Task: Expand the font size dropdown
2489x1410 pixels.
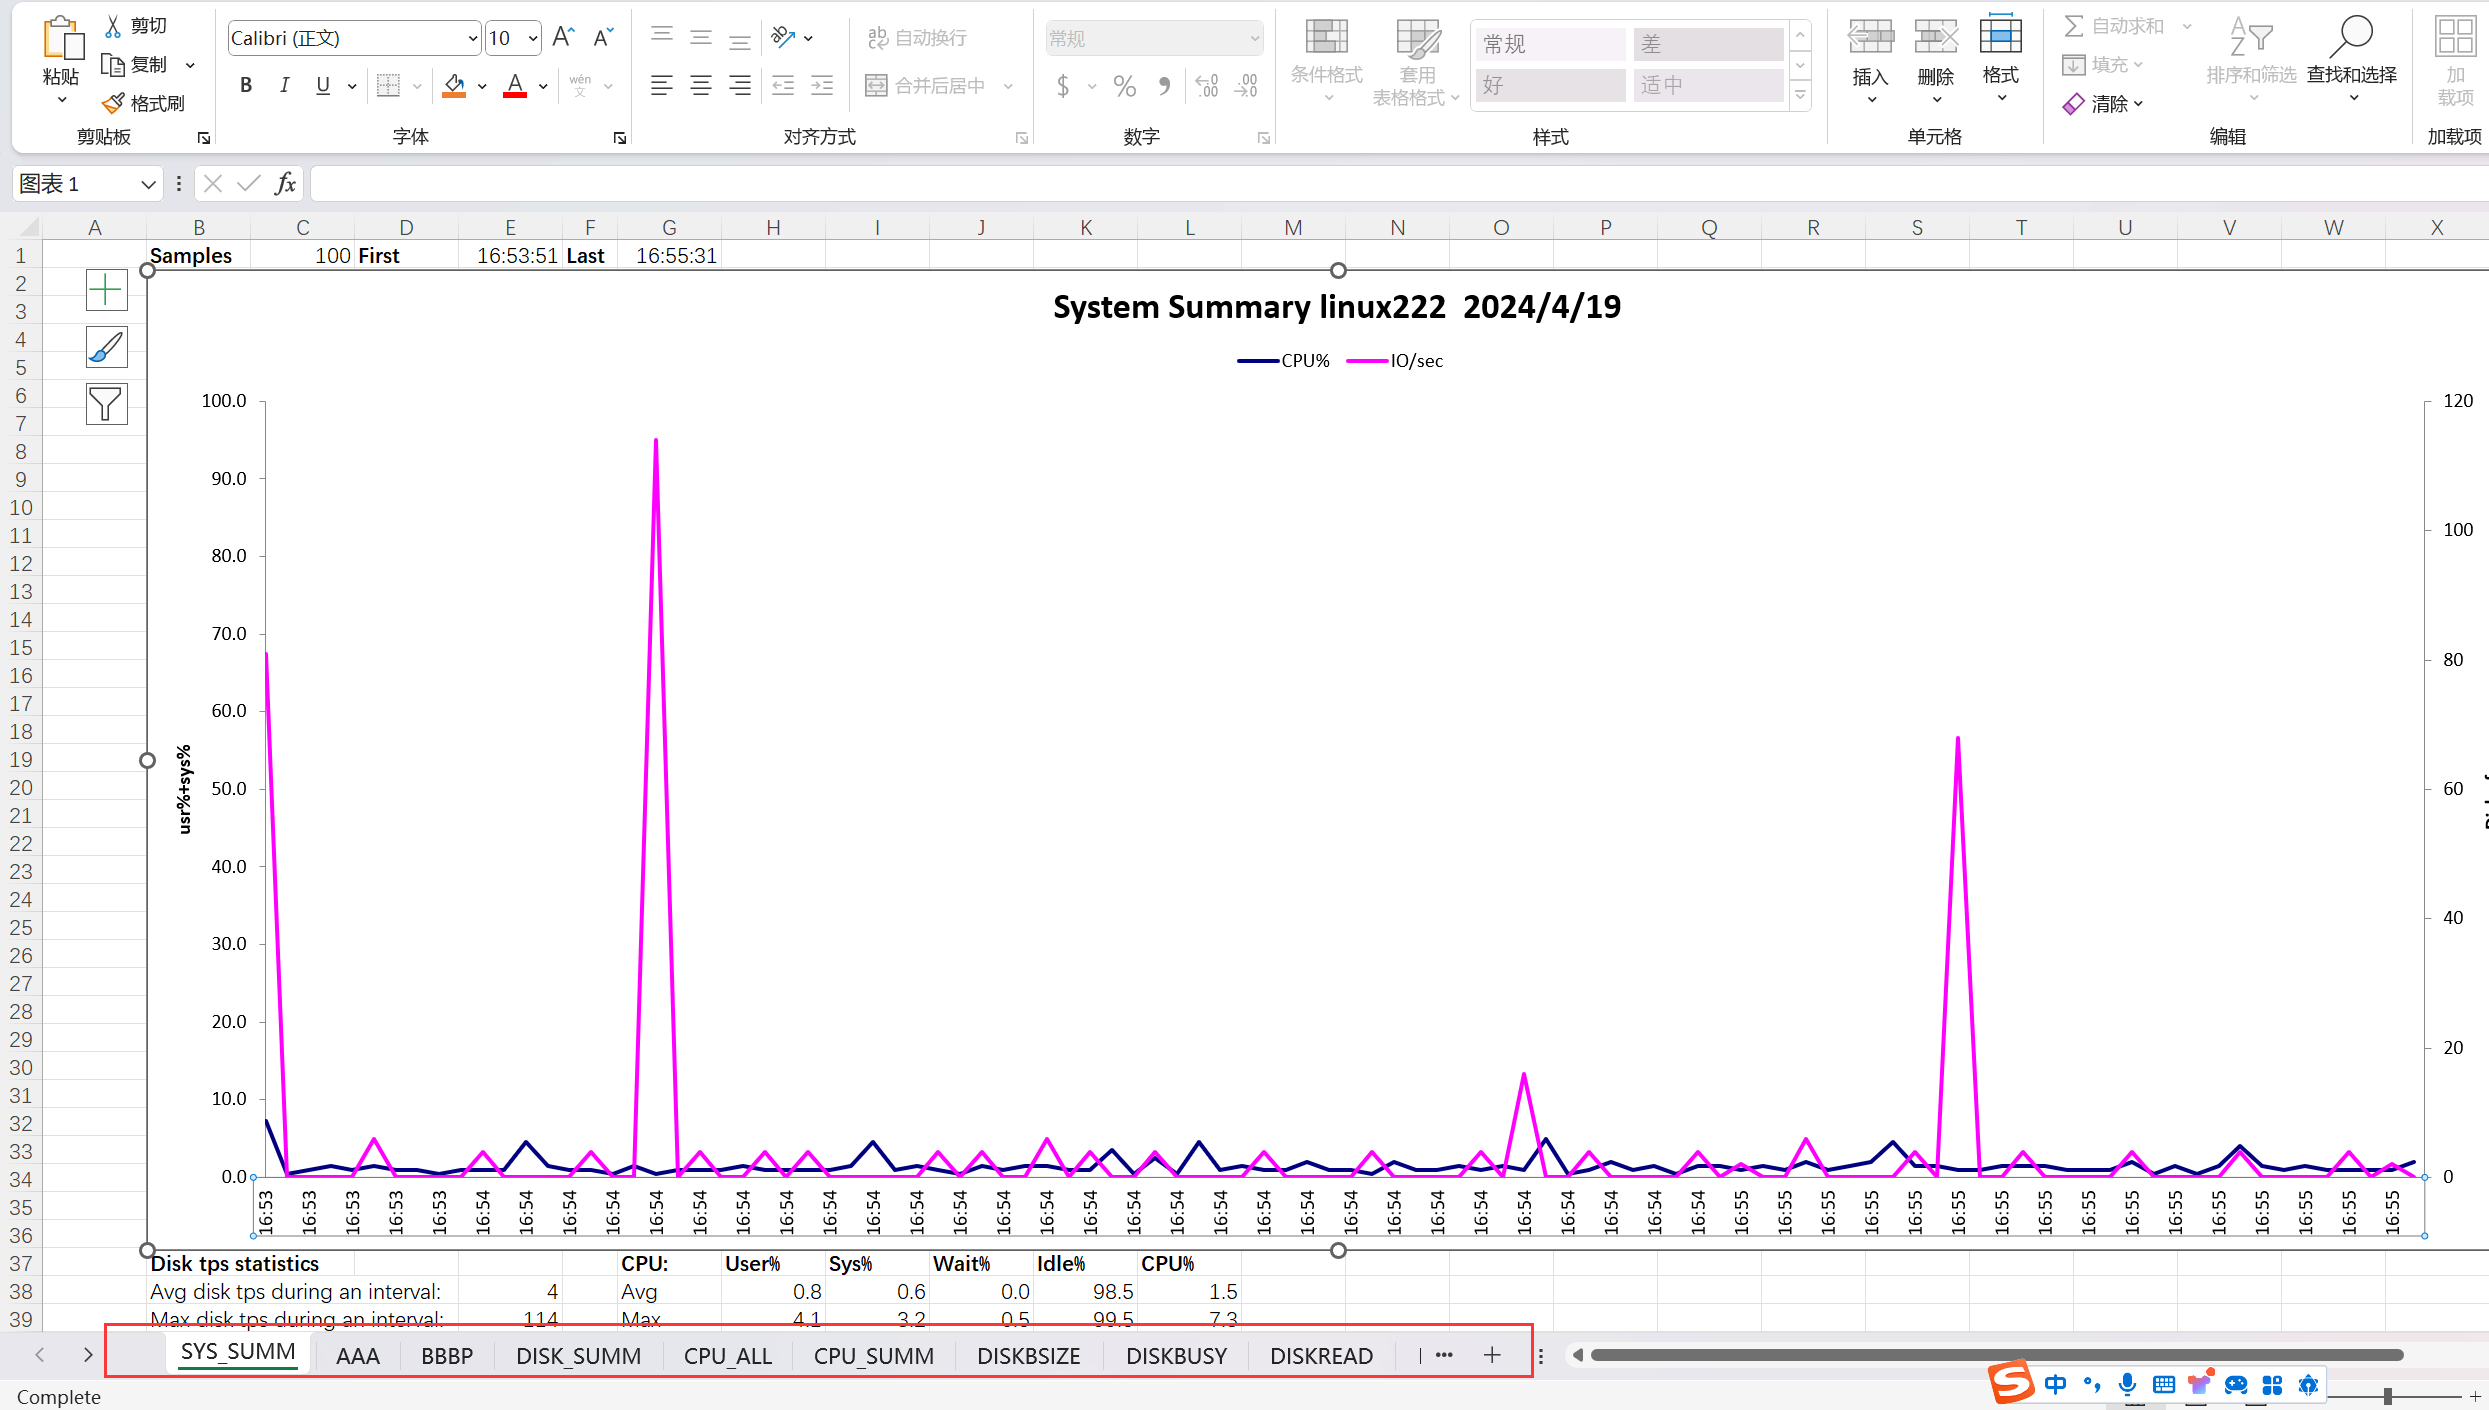Action: [x=532, y=38]
